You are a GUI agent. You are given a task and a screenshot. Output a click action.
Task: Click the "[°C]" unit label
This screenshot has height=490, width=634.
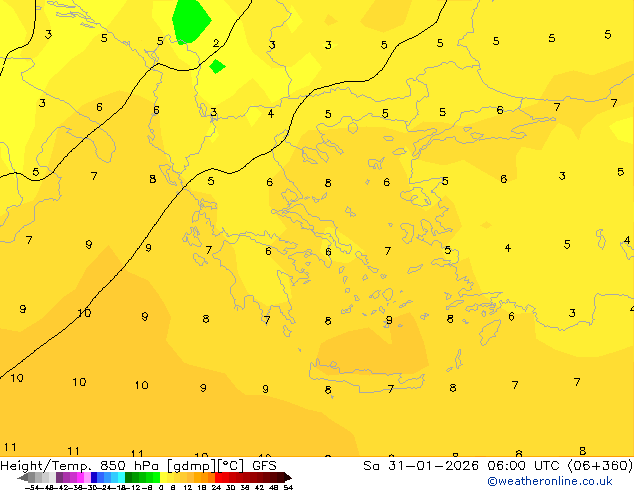click(231, 466)
